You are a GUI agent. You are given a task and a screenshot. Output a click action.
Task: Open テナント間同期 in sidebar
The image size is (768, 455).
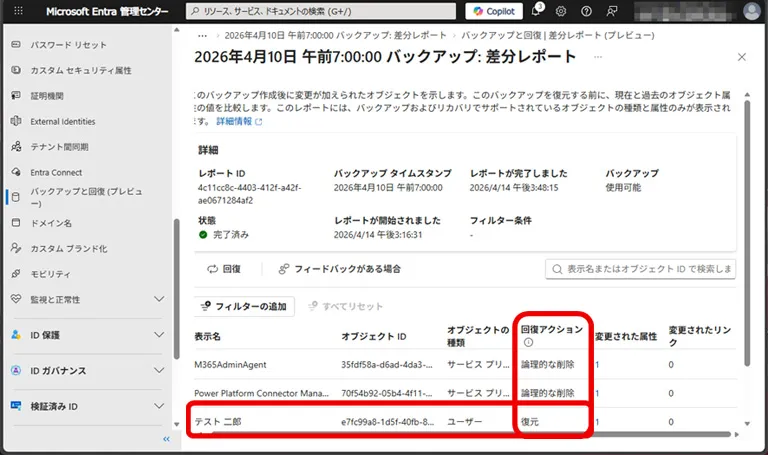tap(59, 147)
